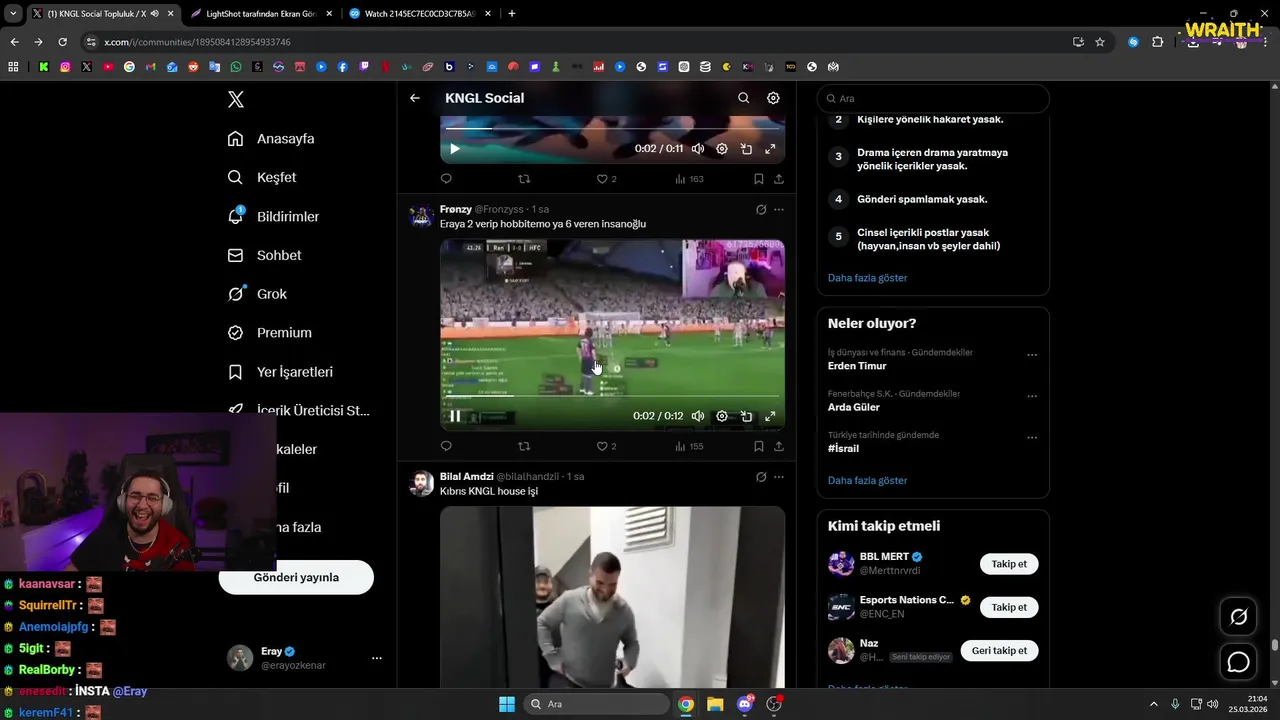Like the post with 163 views
The height and width of the screenshot is (720, 1280).
point(606,179)
